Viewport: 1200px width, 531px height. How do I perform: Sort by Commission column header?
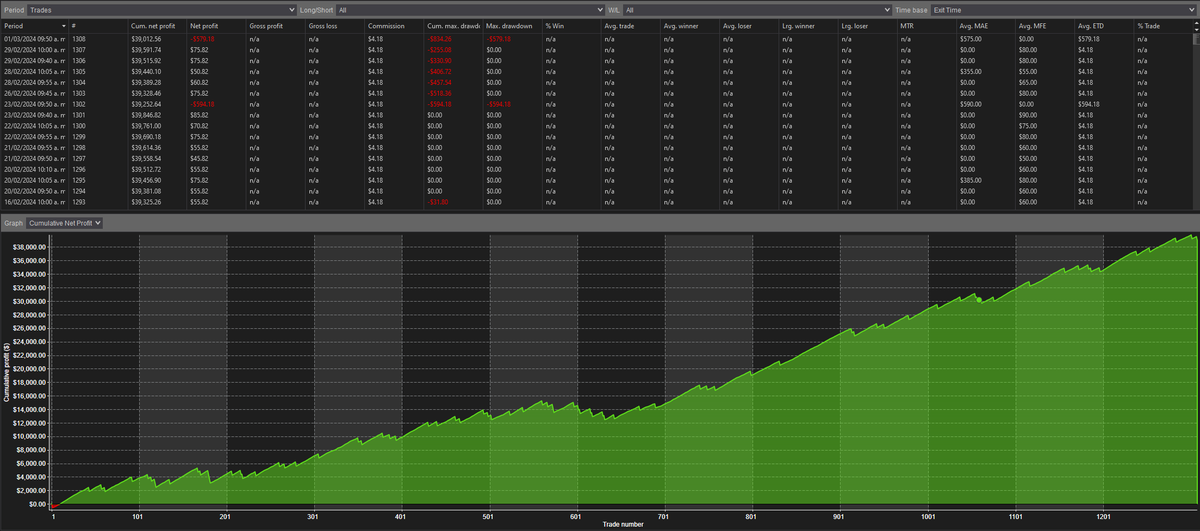(x=393, y=24)
